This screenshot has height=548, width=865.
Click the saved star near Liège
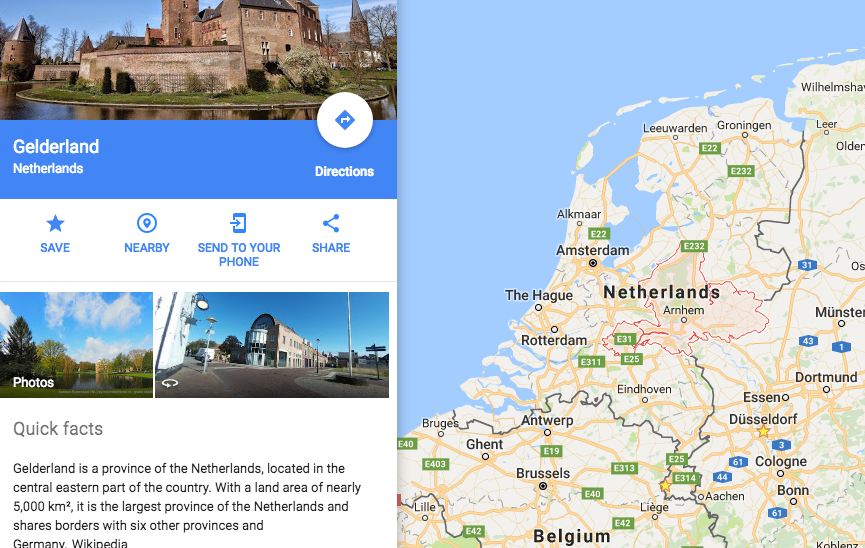(666, 485)
